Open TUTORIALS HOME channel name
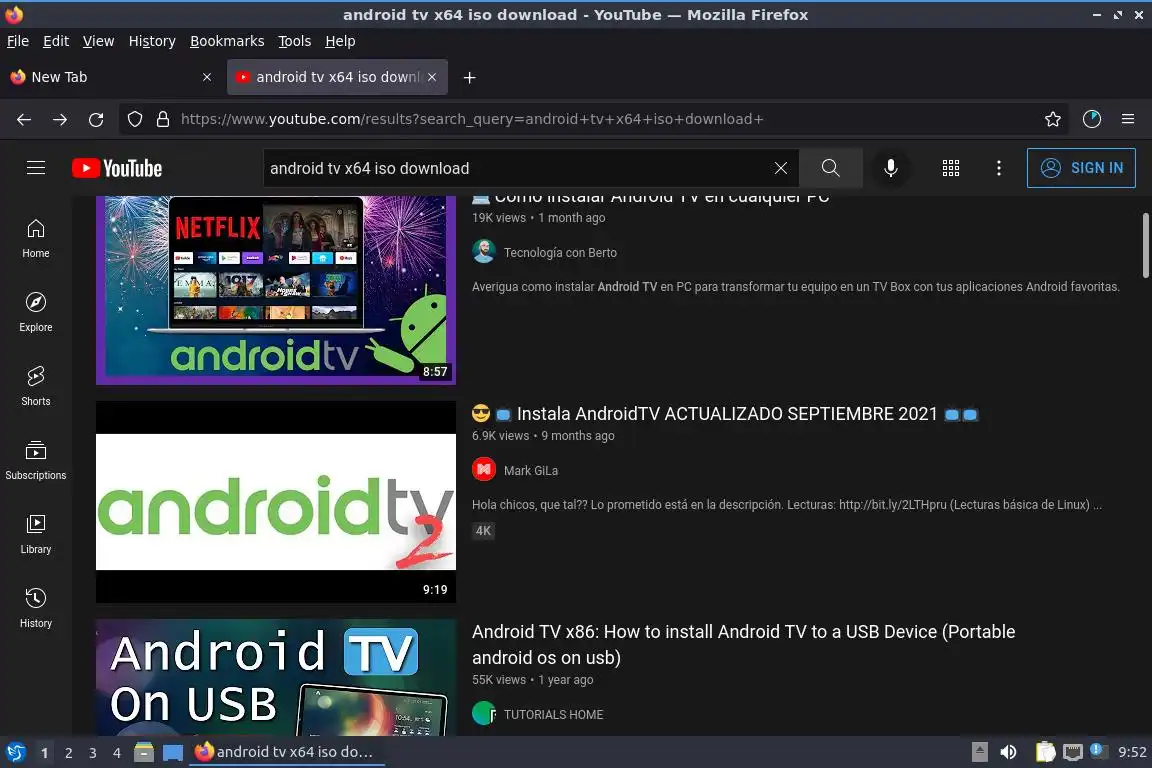 [x=553, y=714]
